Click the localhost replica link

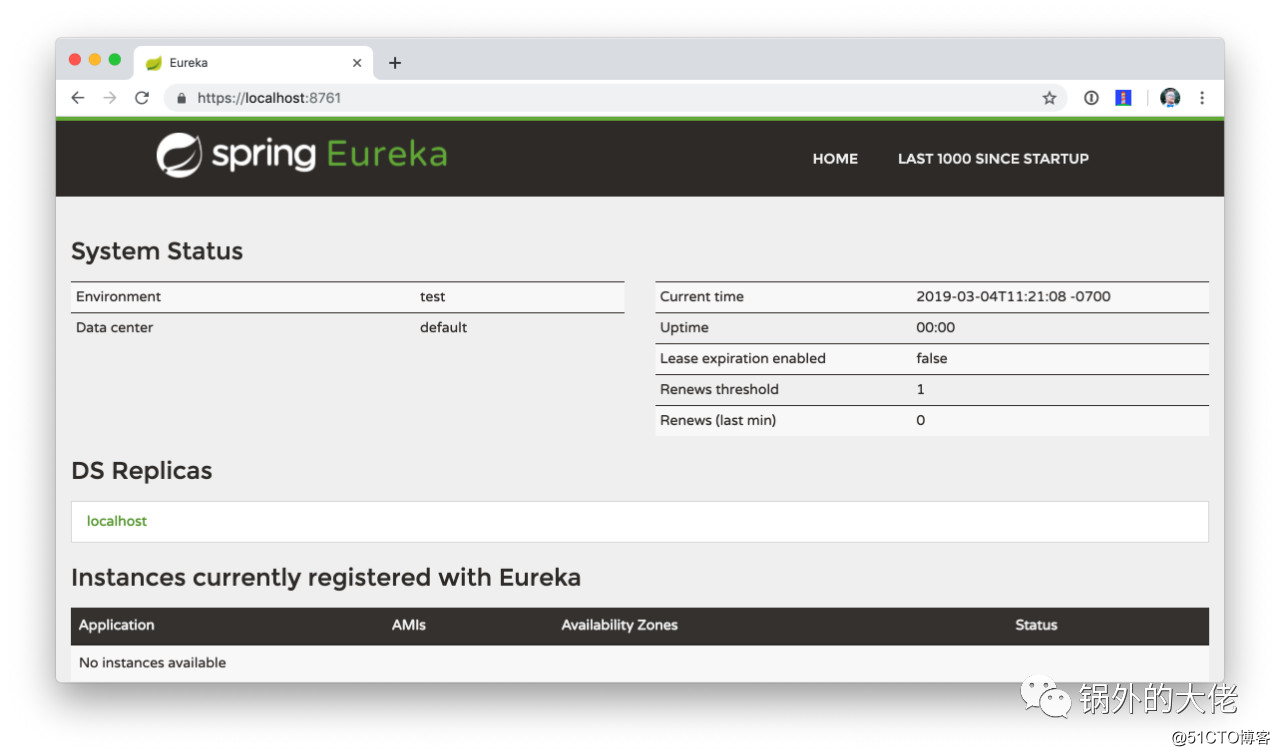point(117,521)
